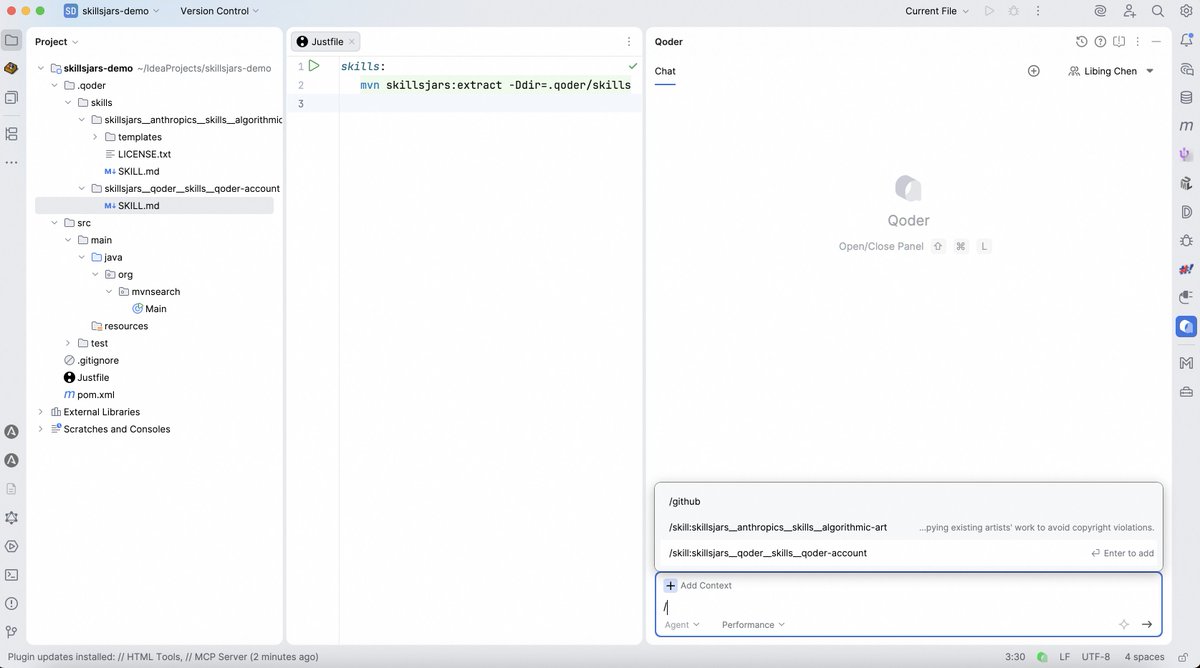Choose the /github command suggestion

pos(908,501)
